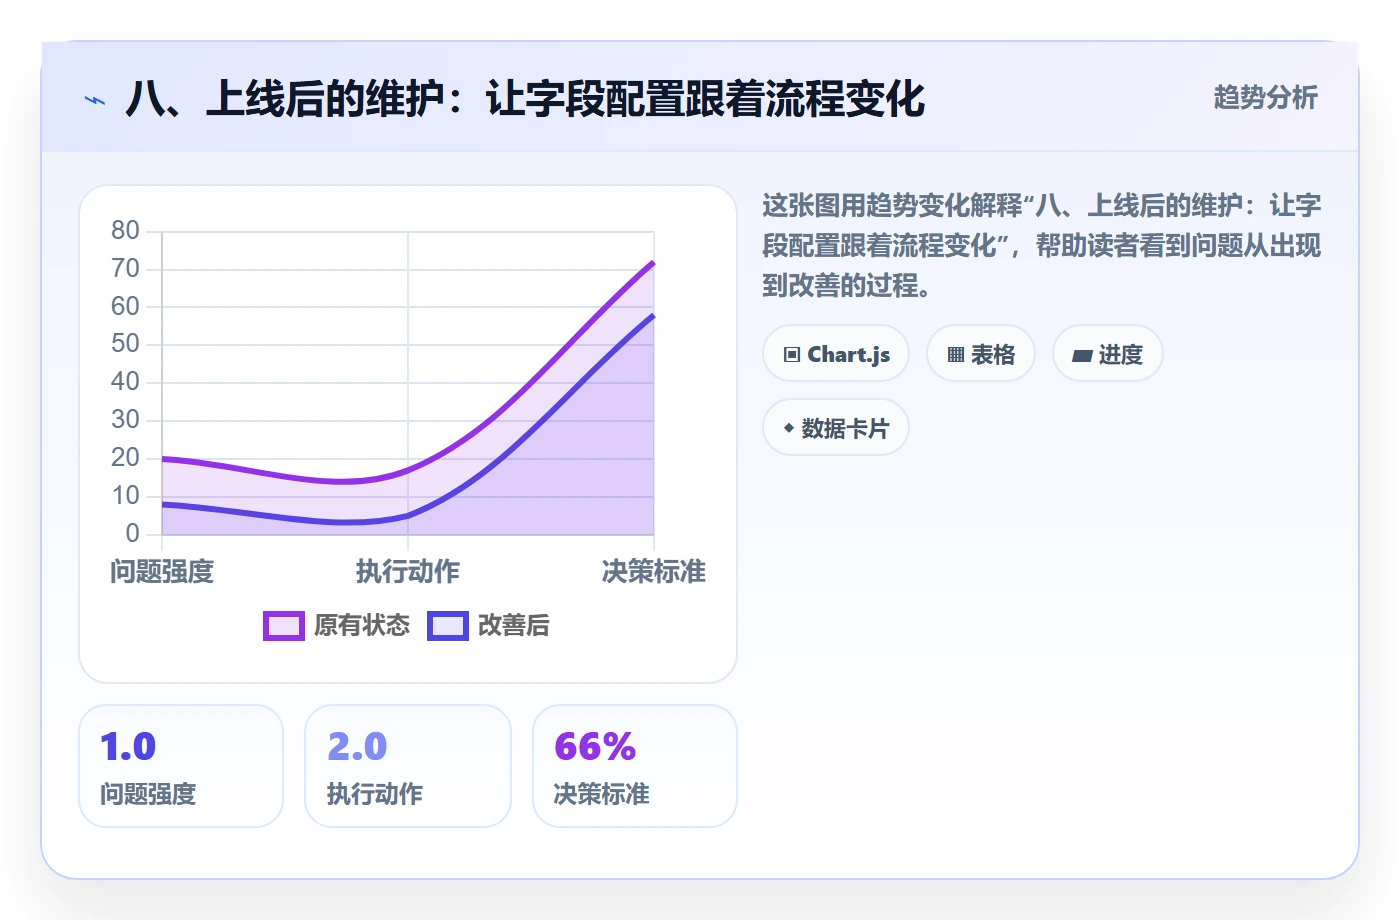1400x920 pixels.
Task: Click the 原有状态 legend label
Action: [x=362, y=626]
